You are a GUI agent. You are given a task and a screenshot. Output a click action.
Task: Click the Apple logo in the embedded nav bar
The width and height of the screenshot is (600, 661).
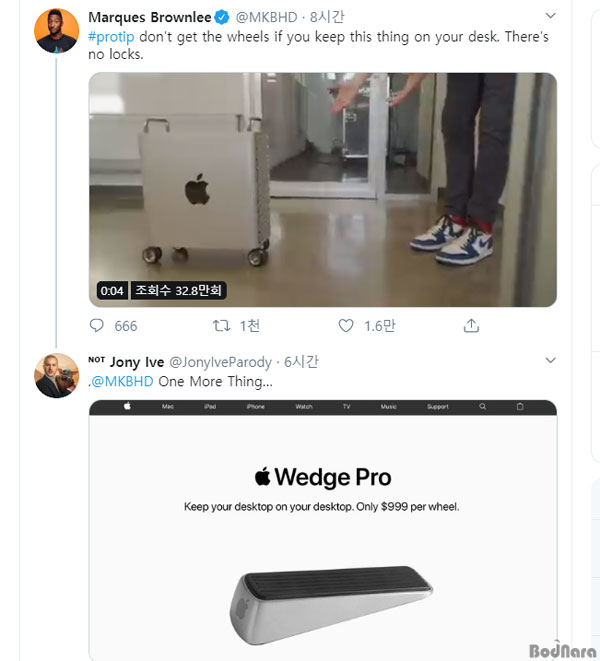pos(127,407)
